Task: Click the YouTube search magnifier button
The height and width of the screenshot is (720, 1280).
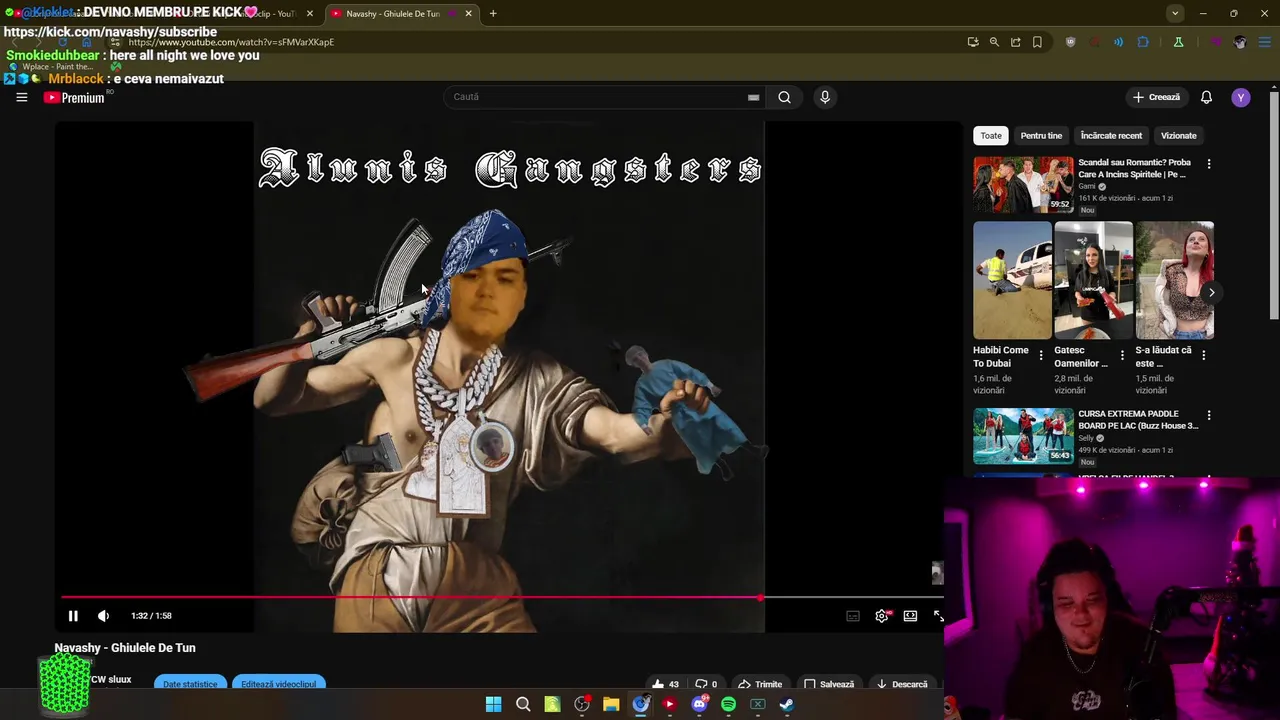Action: (x=784, y=97)
